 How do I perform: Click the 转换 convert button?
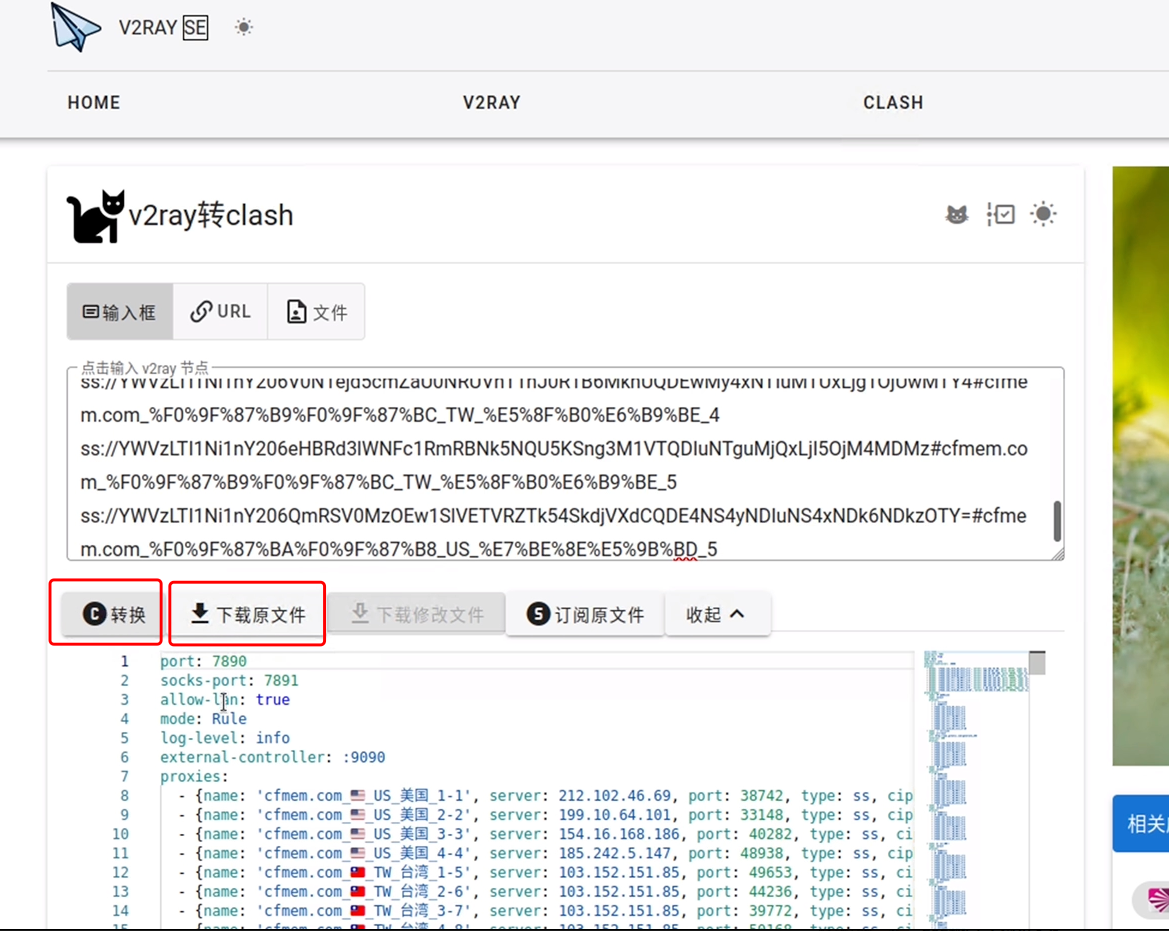tap(113, 614)
